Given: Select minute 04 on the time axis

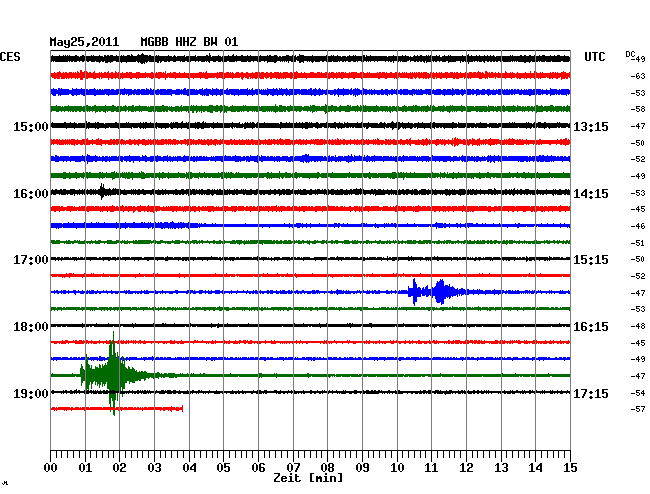Looking at the screenshot, I should click(189, 467).
